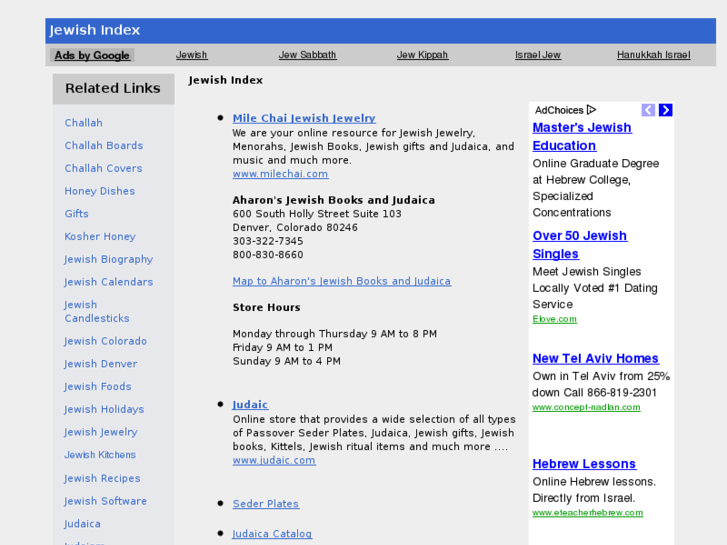Click the address line 600 South Holly Street
The width and height of the screenshot is (727, 545).
click(317, 214)
